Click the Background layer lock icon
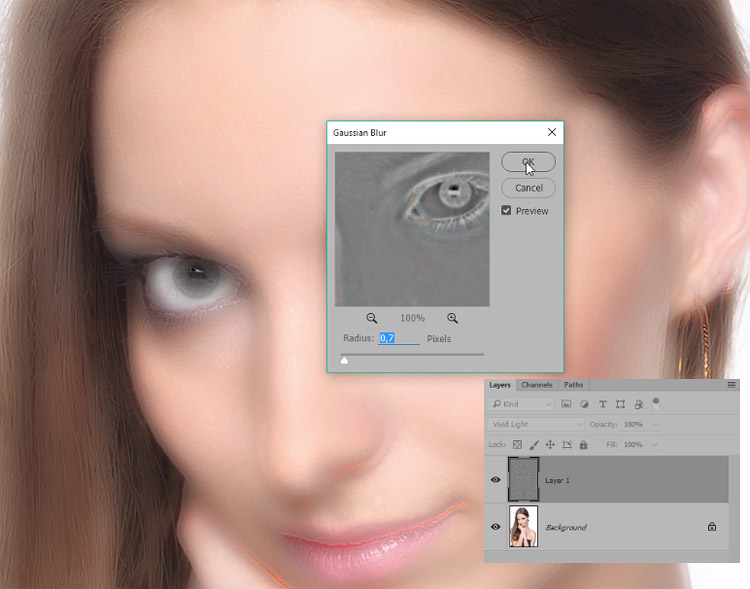 click(712, 527)
